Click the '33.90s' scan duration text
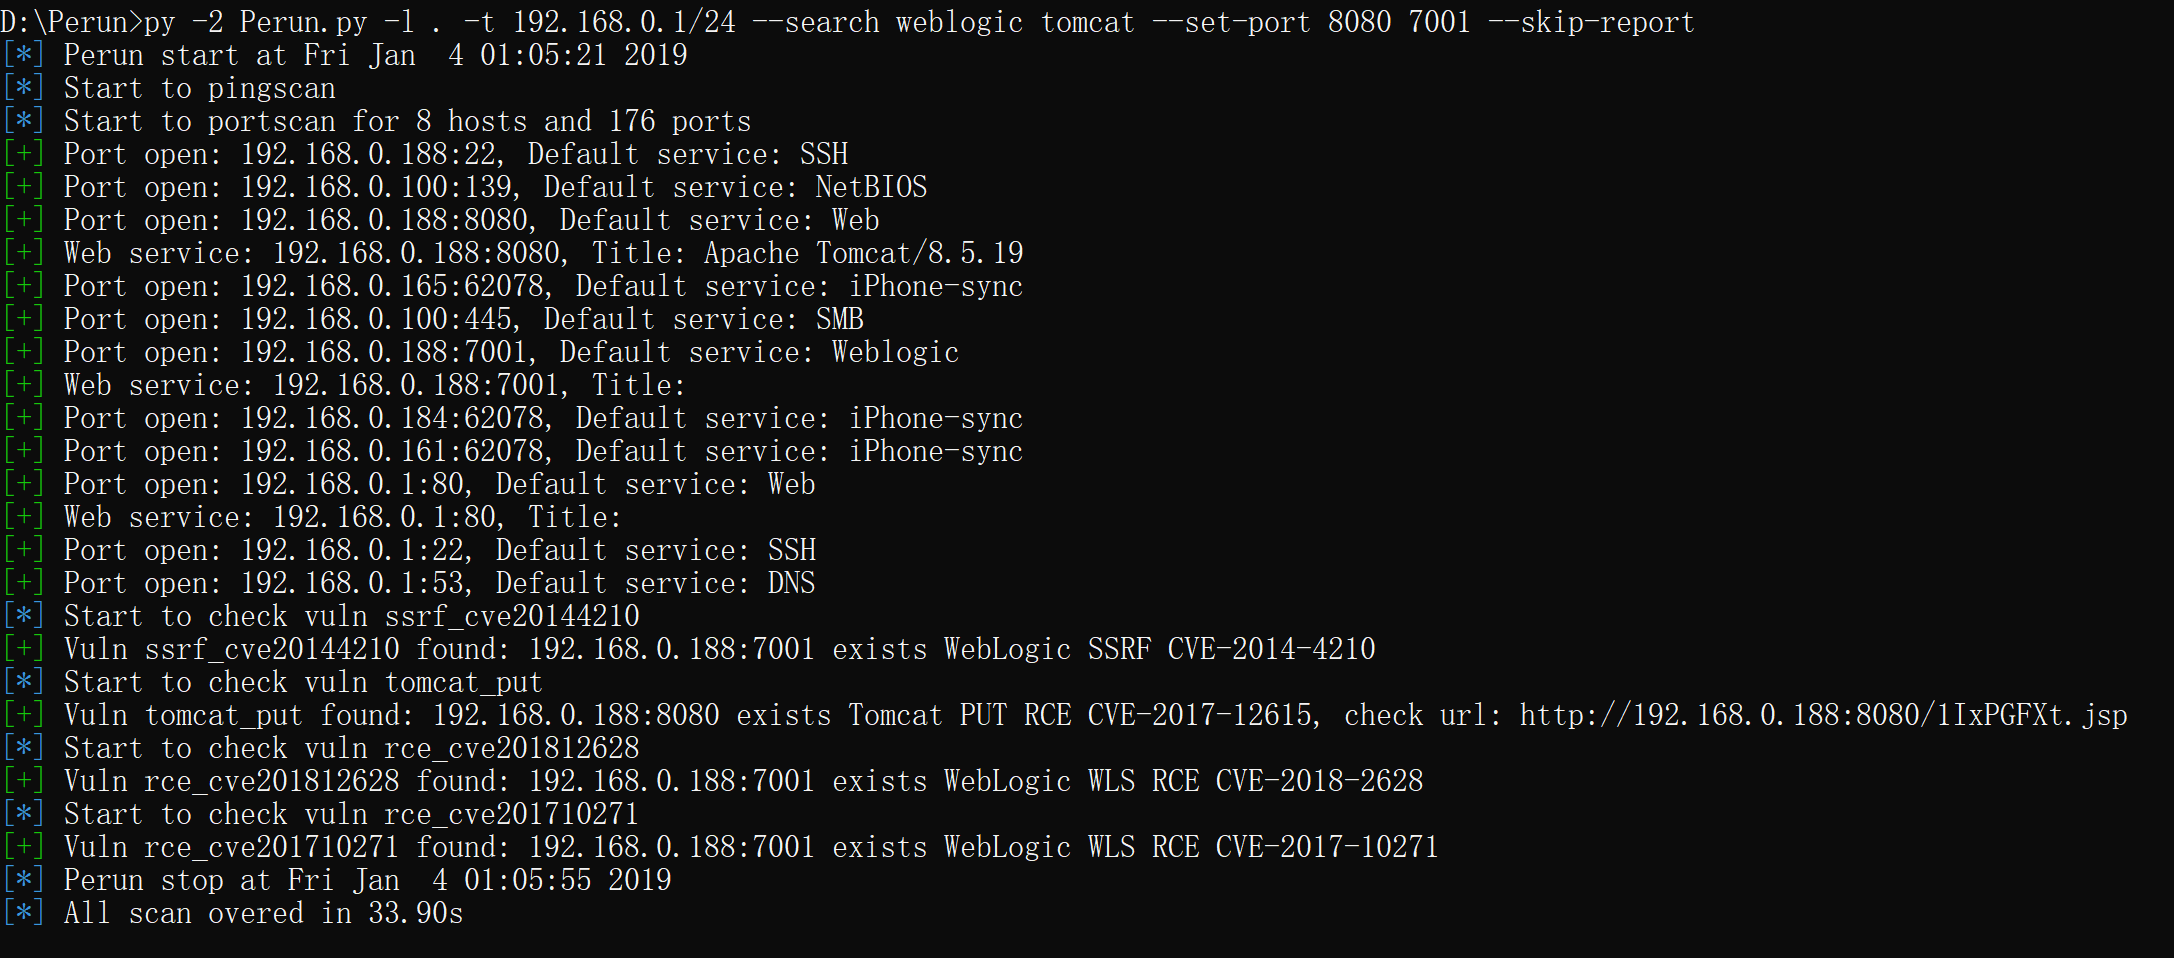This screenshot has height=958, width=2174. point(415,914)
